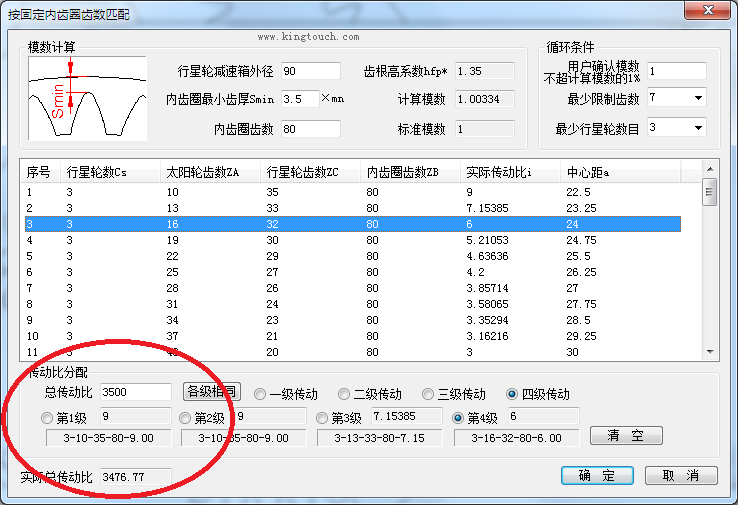
Task: Click the 3-16-32-80-6.00 stage summary box
Action: [516, 438]
